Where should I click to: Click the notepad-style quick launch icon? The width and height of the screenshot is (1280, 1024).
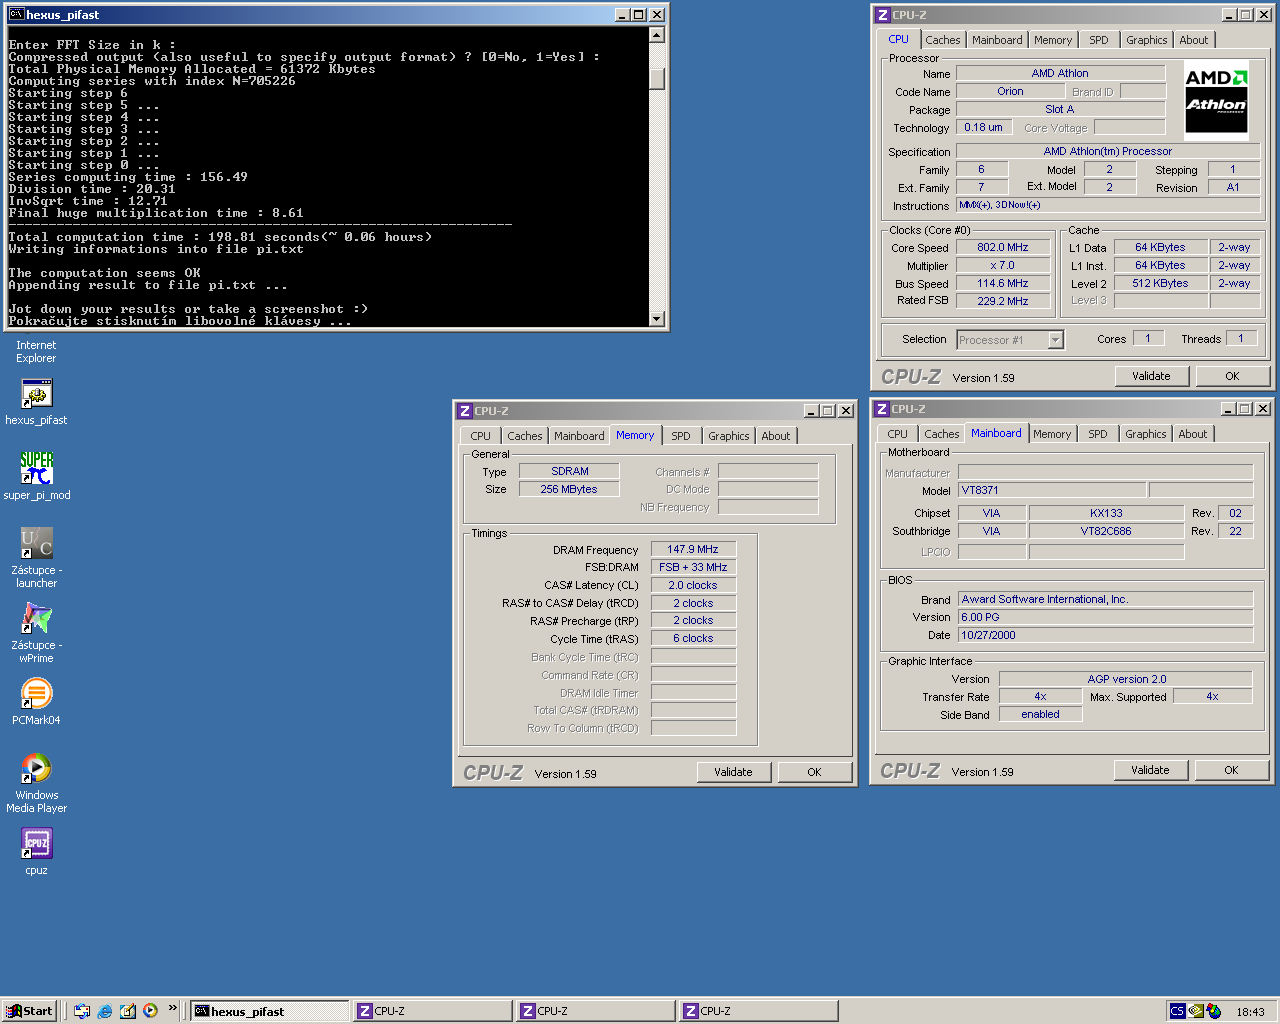(128, 1011)
